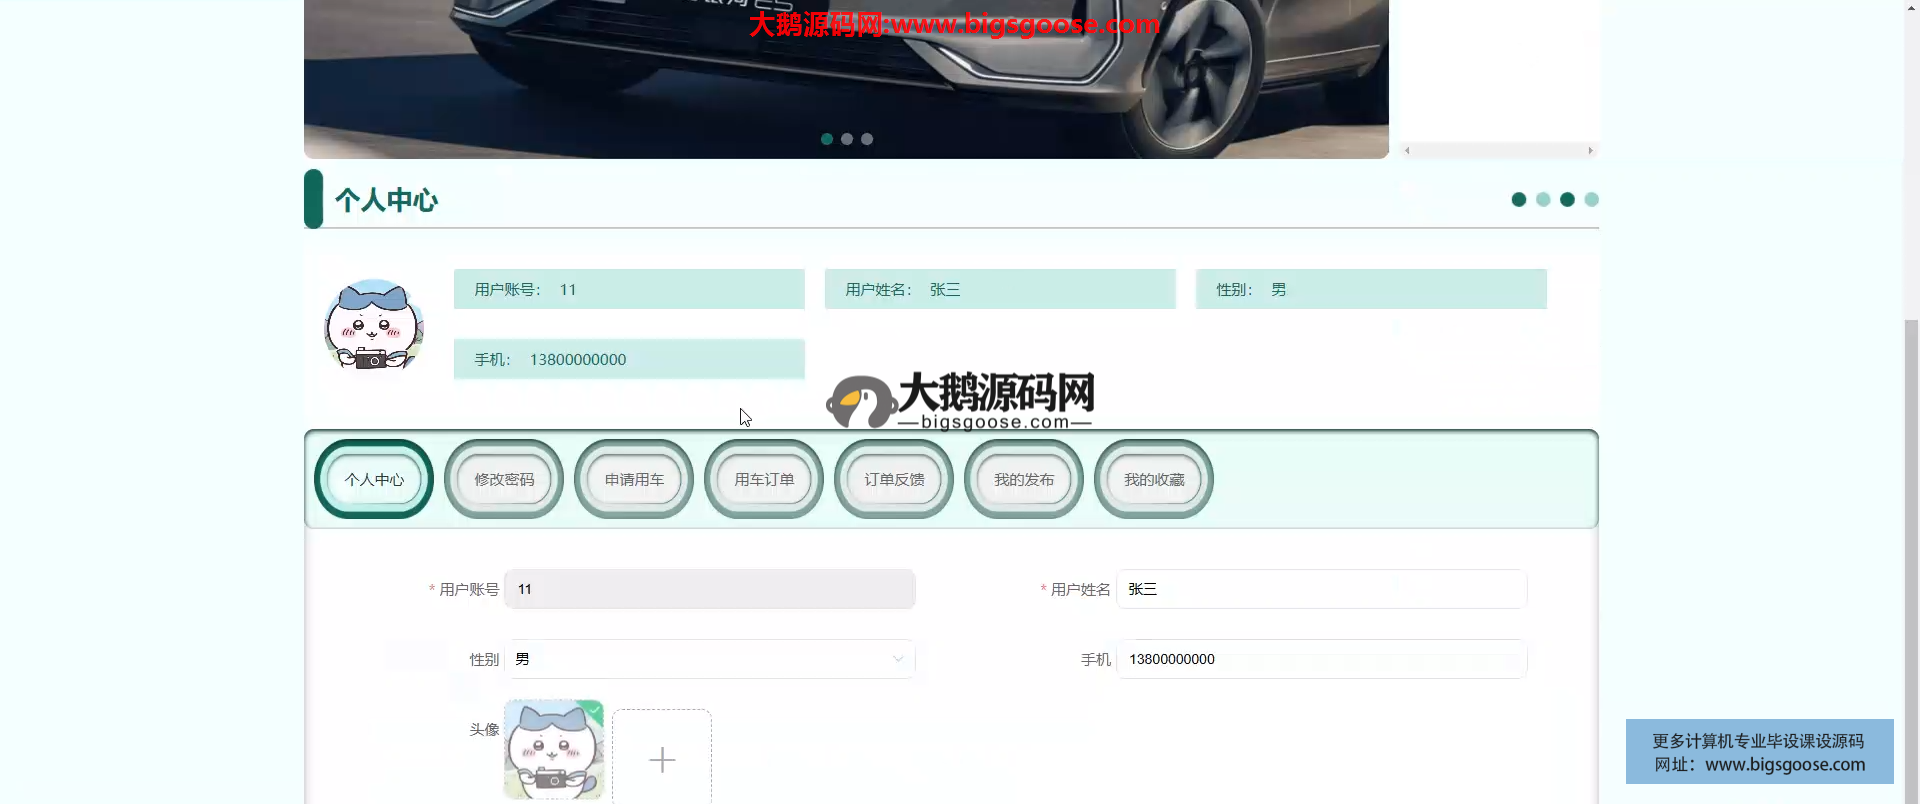
Task: Click the round profile avatar picture
Action: click(374, 325)
